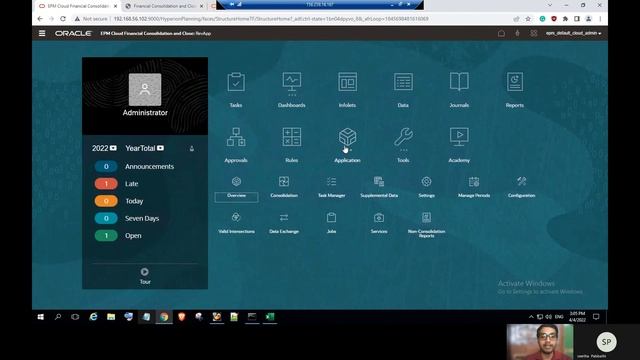Open the Reports card icon
Screen dimensions: 640x360
[x=515, y=82]
